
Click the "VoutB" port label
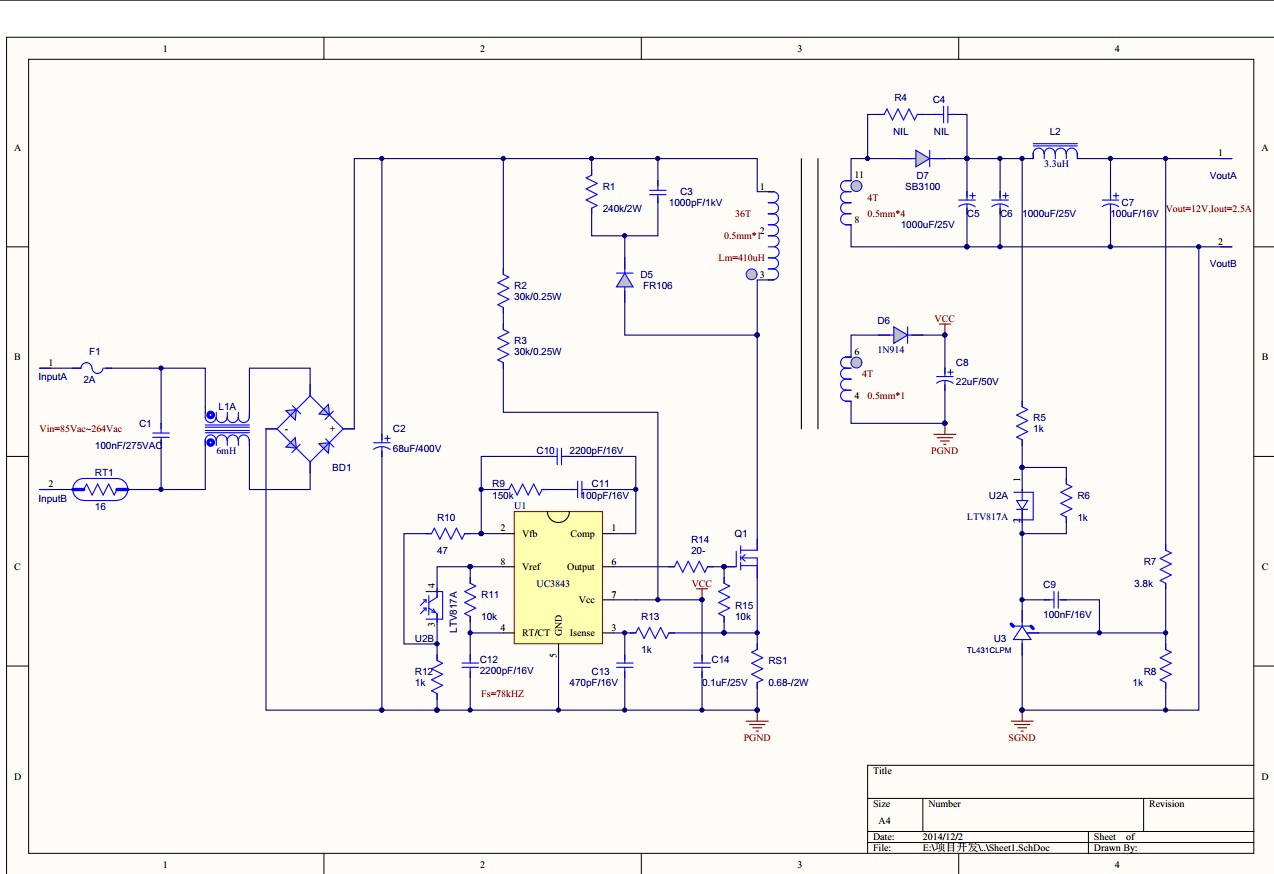click(1223, 264)
